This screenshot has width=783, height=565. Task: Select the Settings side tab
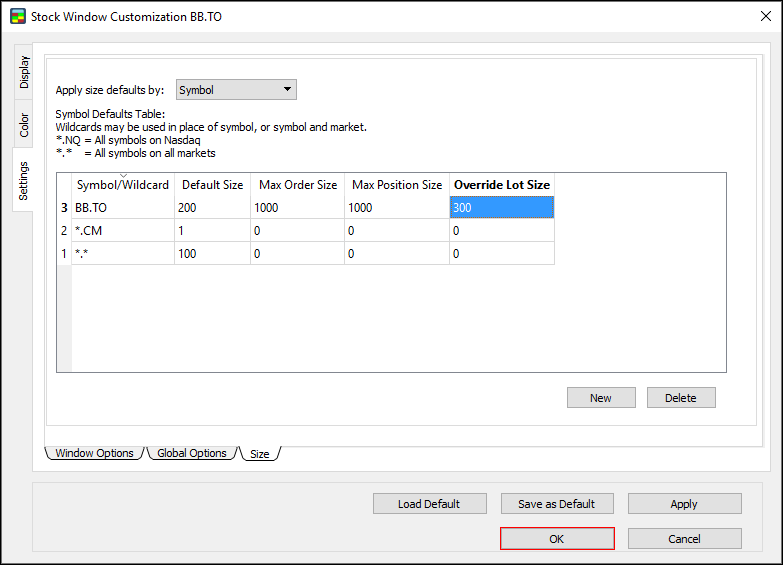click(x=24, y=180)
